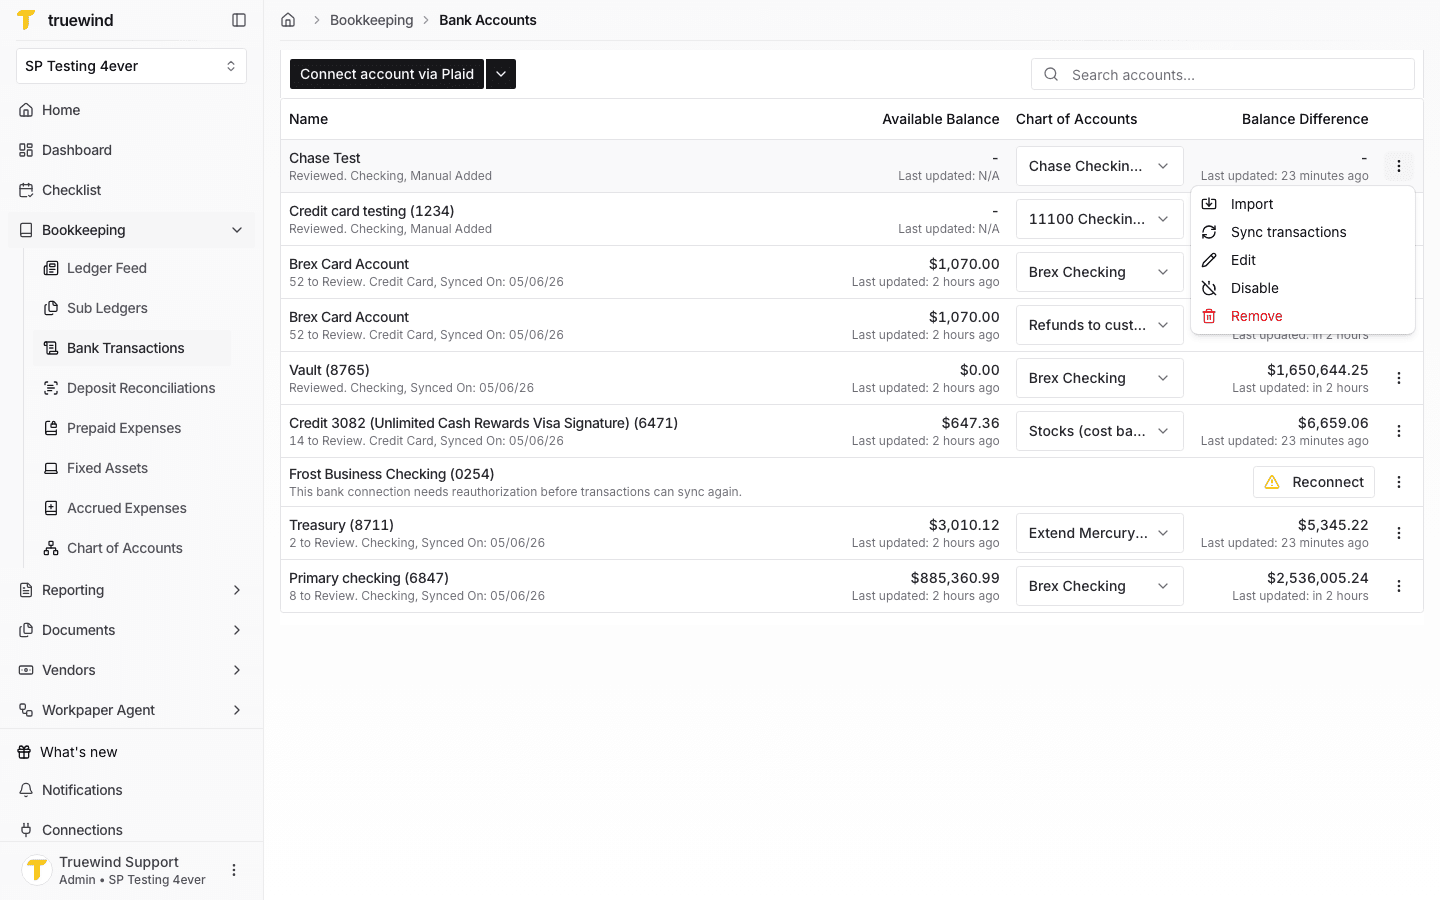
Task: Open the Refunds to cust... dropdown
Action: (1100, 325)
